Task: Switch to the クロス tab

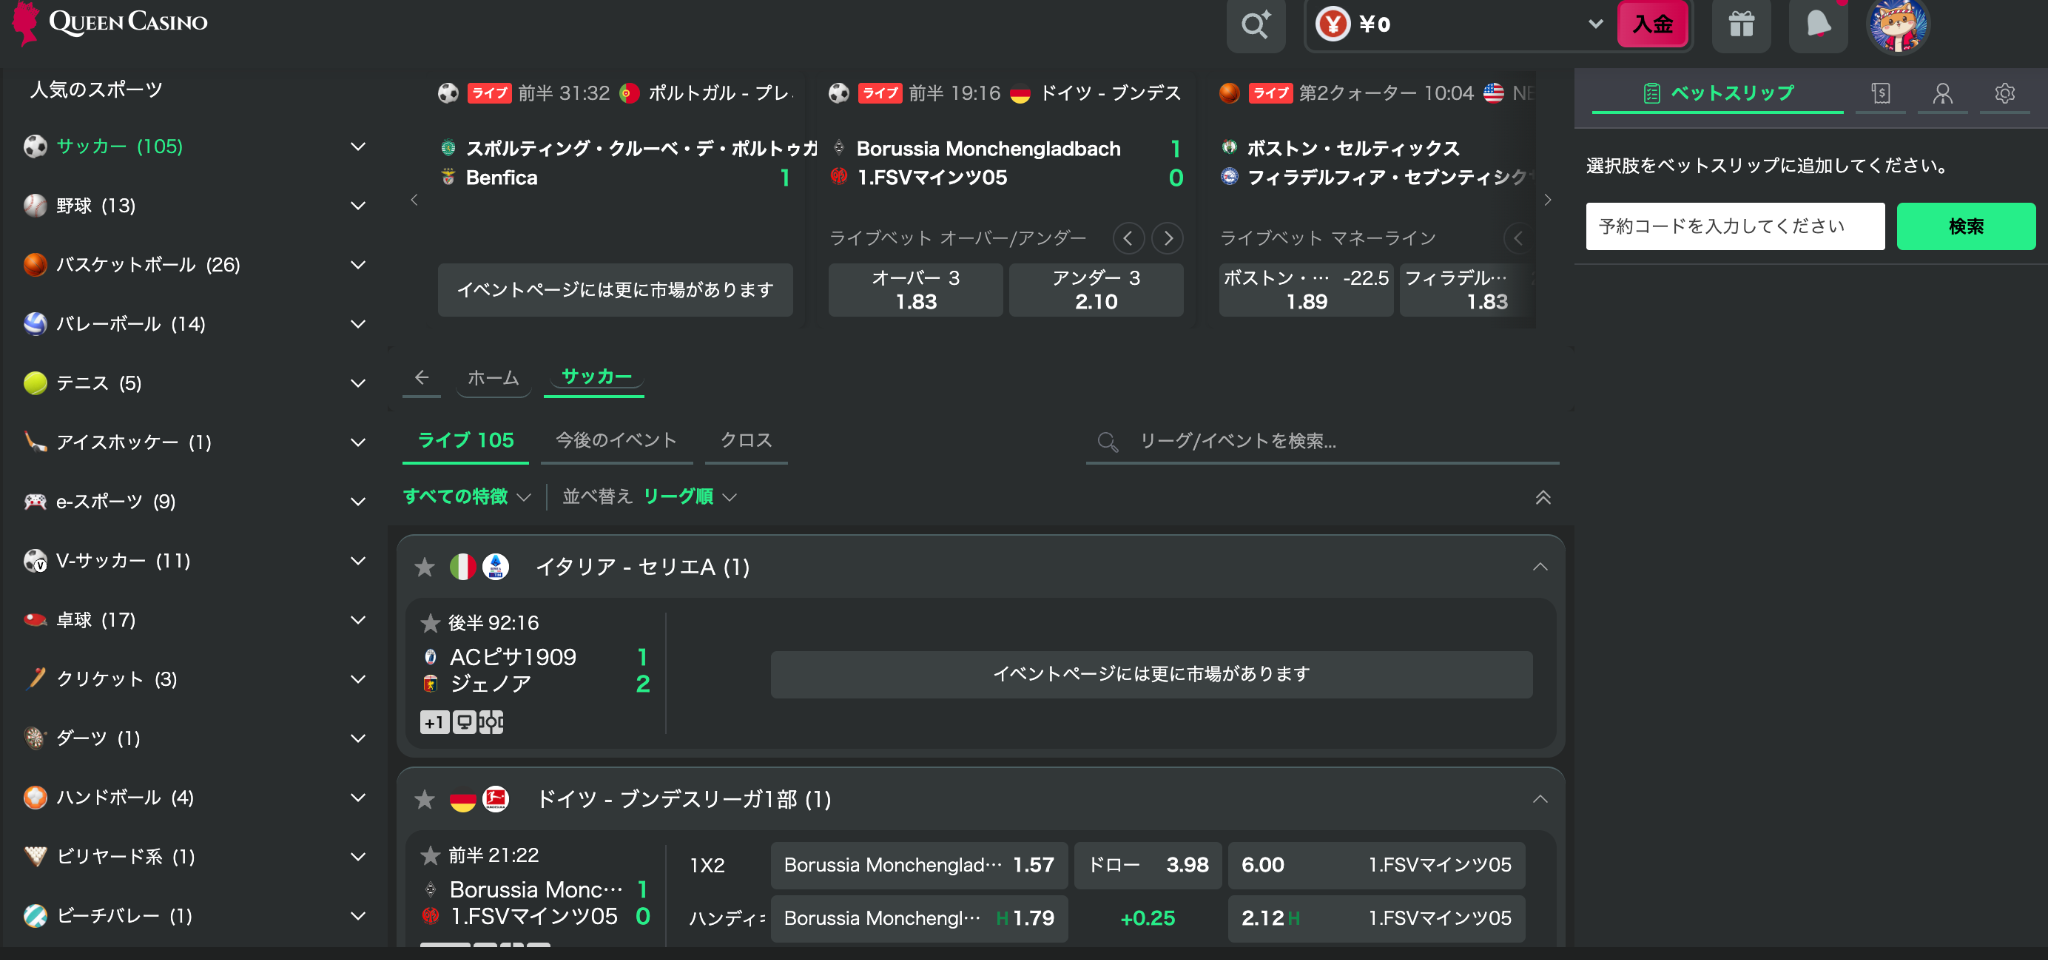Action: pos(746,441)
